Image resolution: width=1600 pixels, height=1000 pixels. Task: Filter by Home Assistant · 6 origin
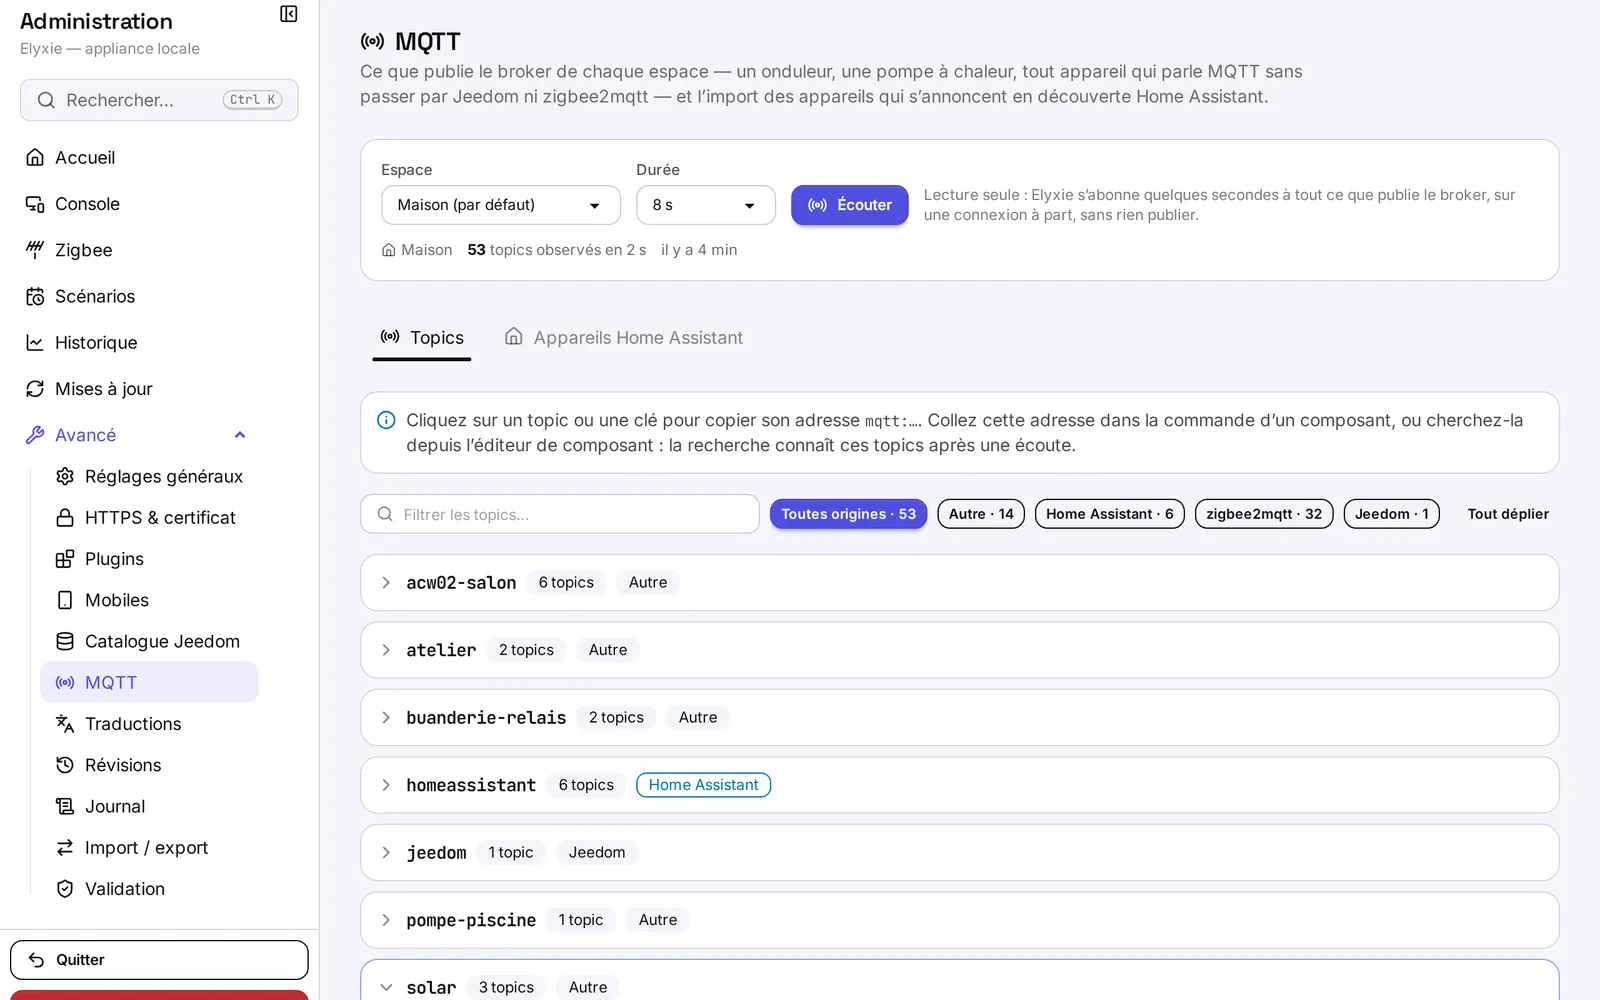(1110, 514)
